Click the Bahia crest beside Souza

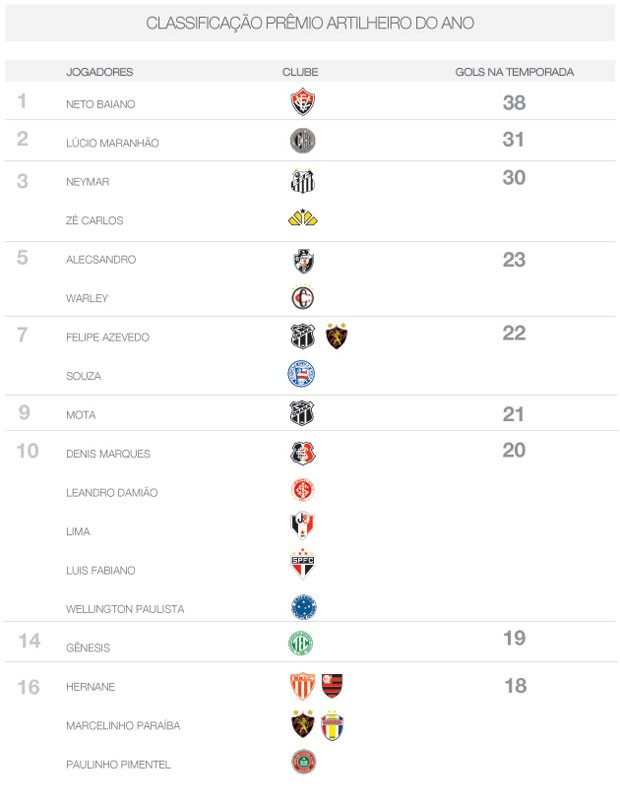click(x=301, y=374)
